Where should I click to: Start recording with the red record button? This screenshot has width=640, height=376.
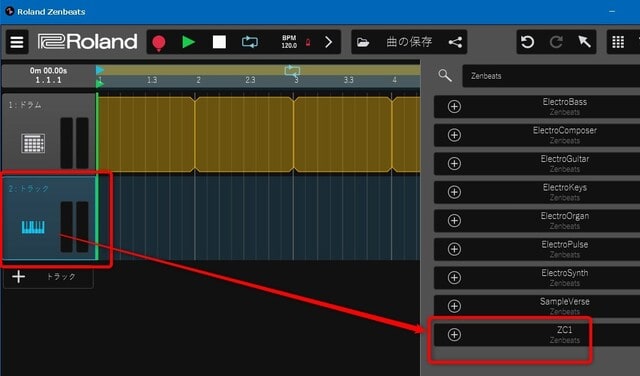159,42
